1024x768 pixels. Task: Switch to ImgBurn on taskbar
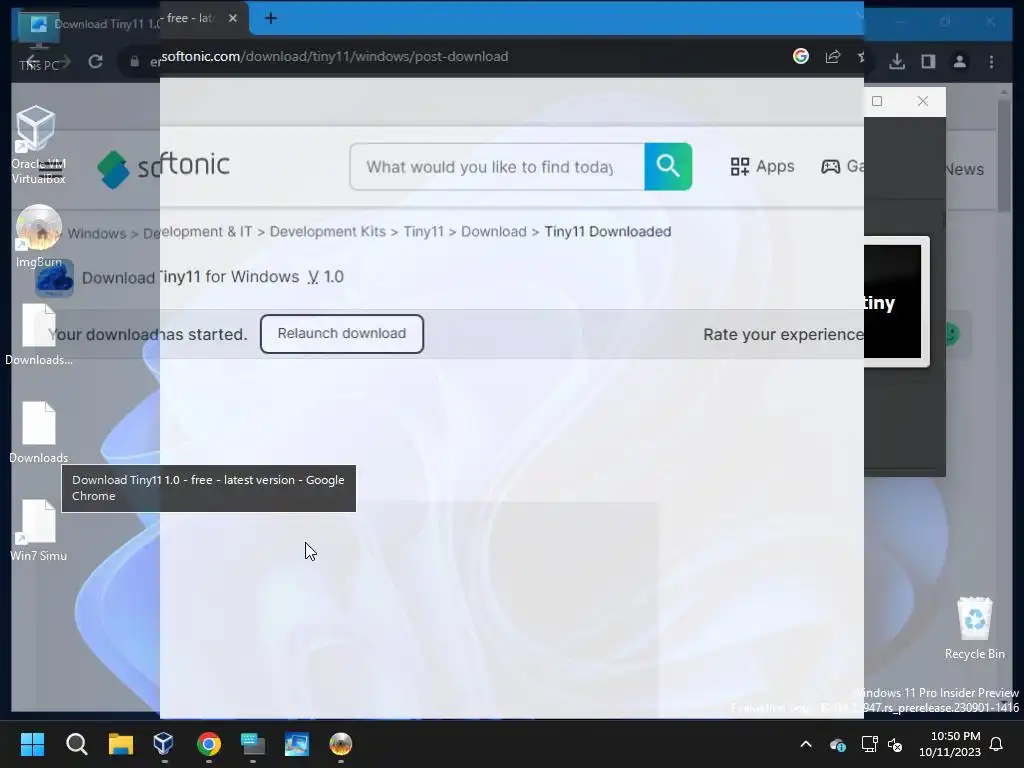click(x=341, y=744)
